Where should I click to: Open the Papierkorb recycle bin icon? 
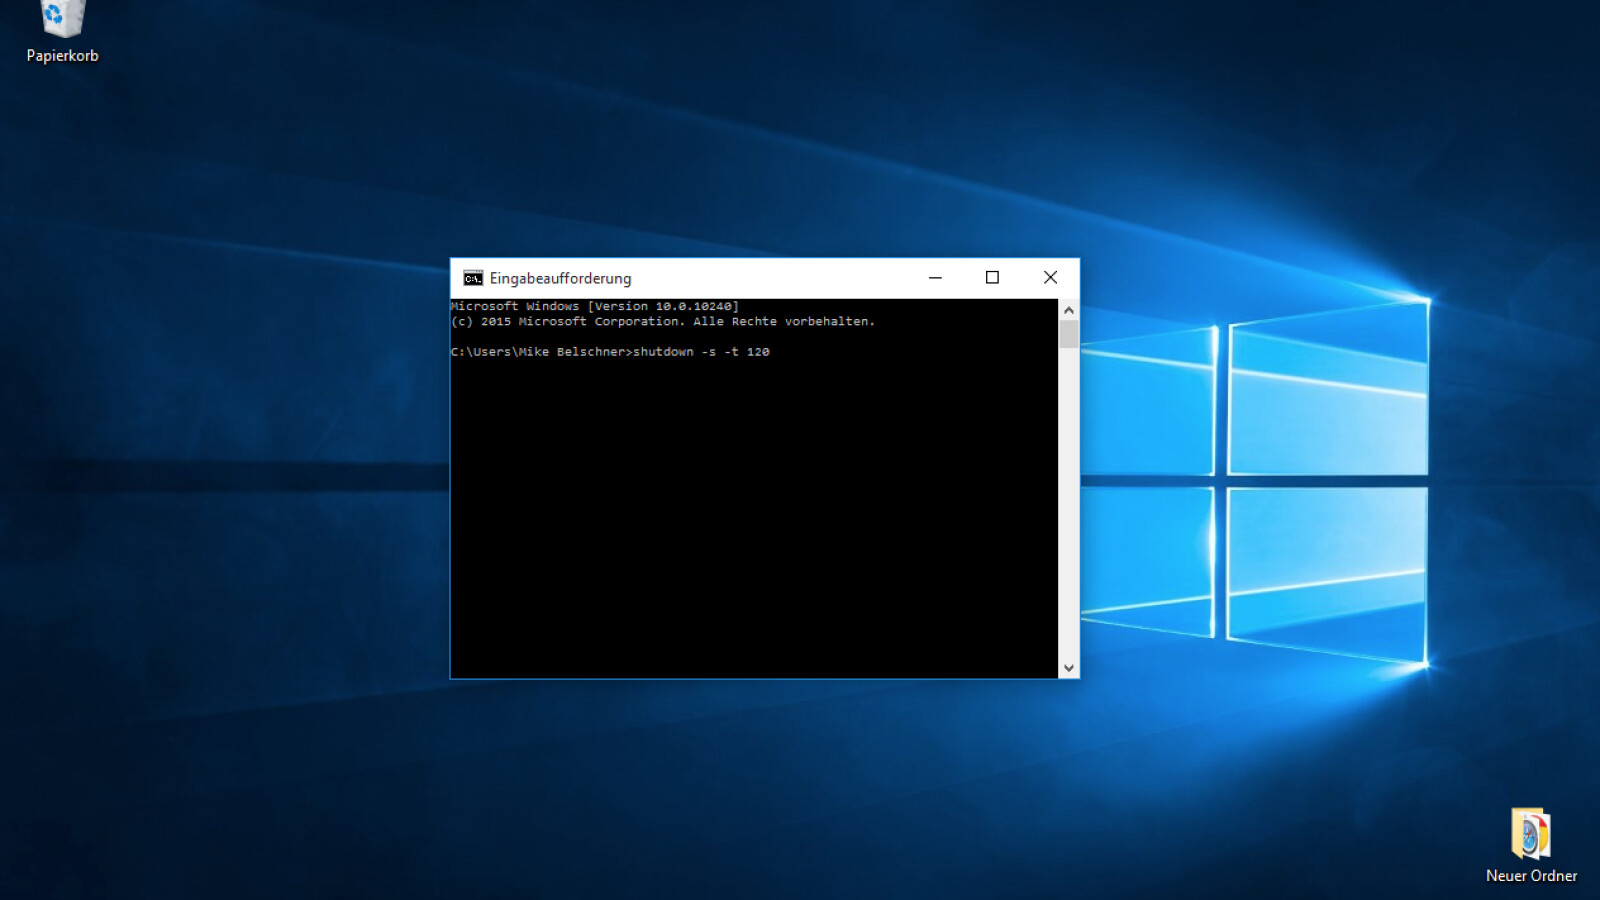62,18
